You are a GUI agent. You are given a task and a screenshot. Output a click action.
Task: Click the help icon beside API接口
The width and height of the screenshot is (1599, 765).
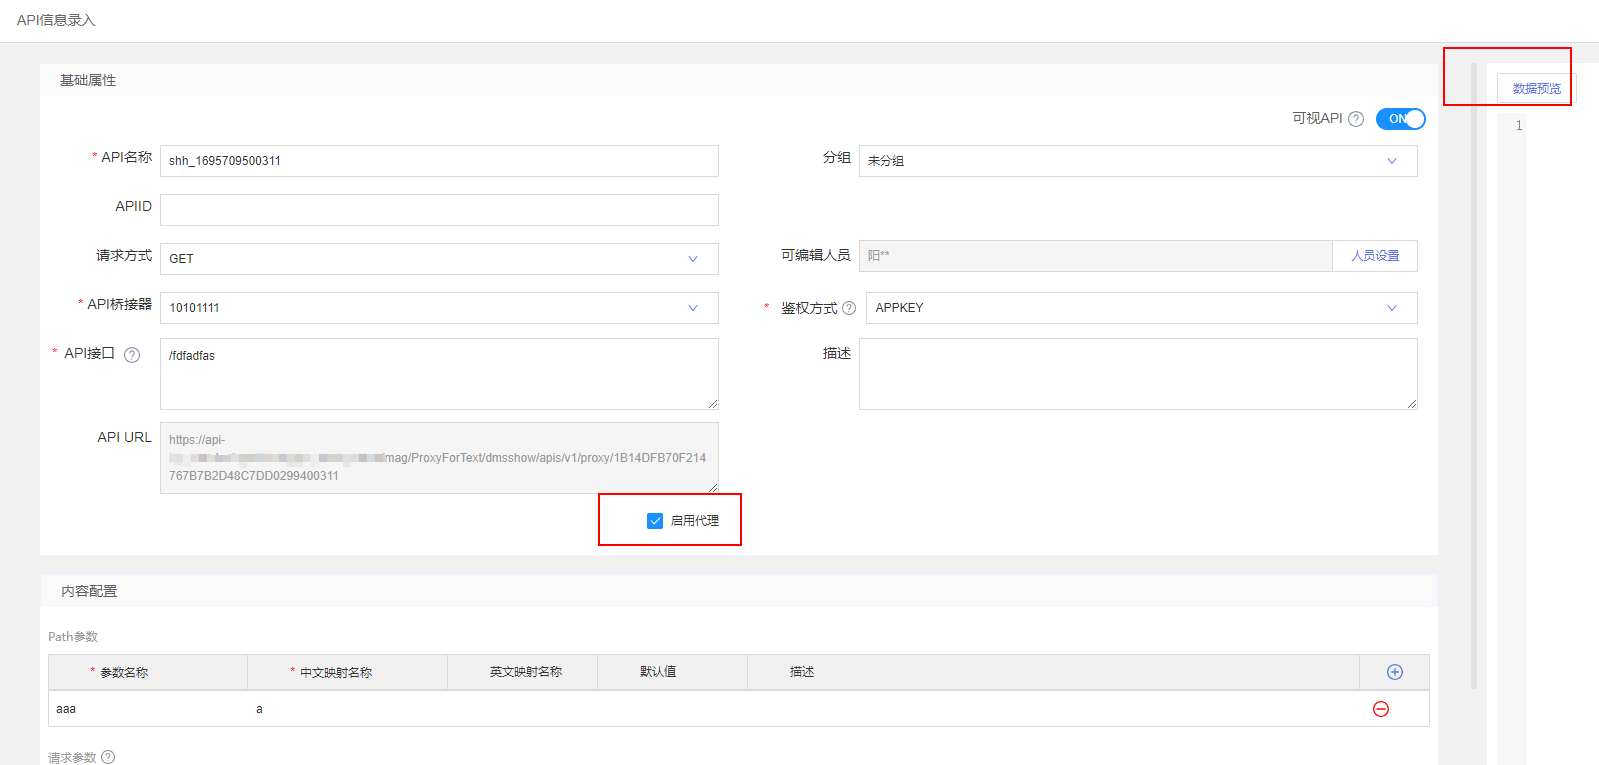tap(132, 355)
